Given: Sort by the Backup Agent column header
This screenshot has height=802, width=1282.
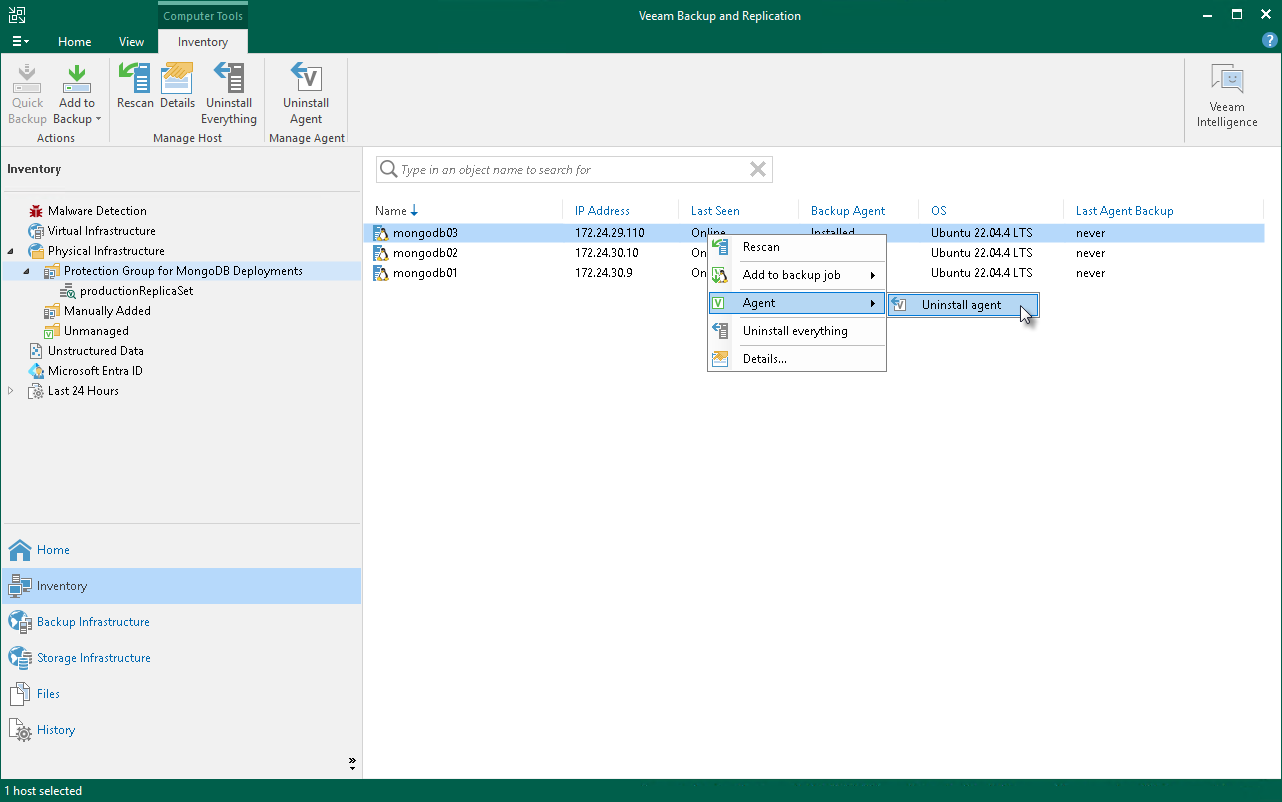Looking at the screenshot, I should click(x=848, y=211).
